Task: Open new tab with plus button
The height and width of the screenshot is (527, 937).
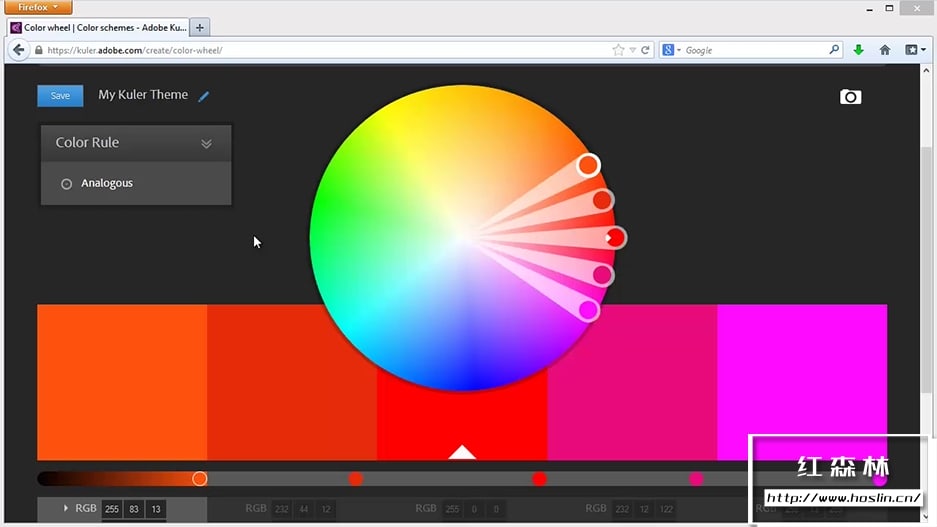Action: [x=200, y=27]
